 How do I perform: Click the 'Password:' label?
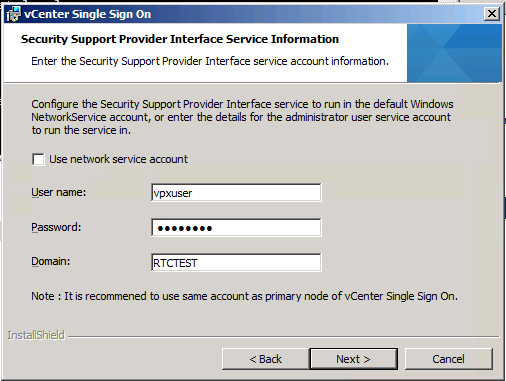click(x=56, y=227)
